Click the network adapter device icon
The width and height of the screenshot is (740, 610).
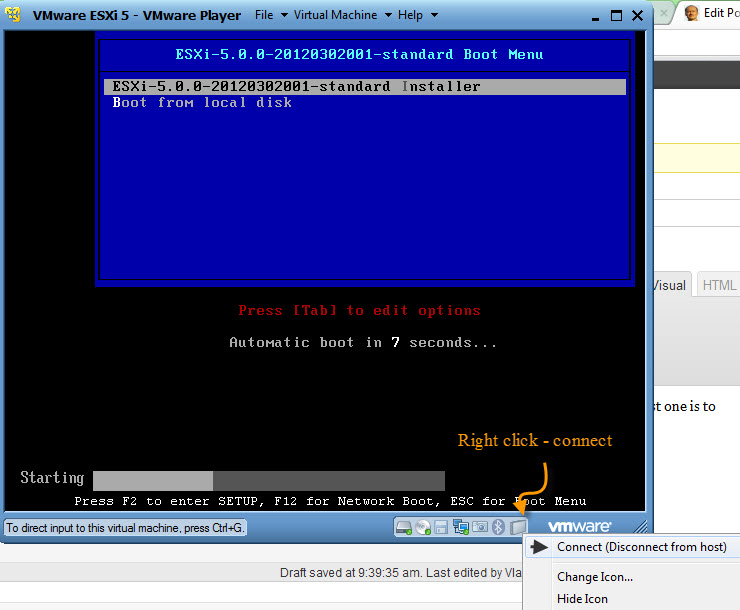[x=461, y=527]
